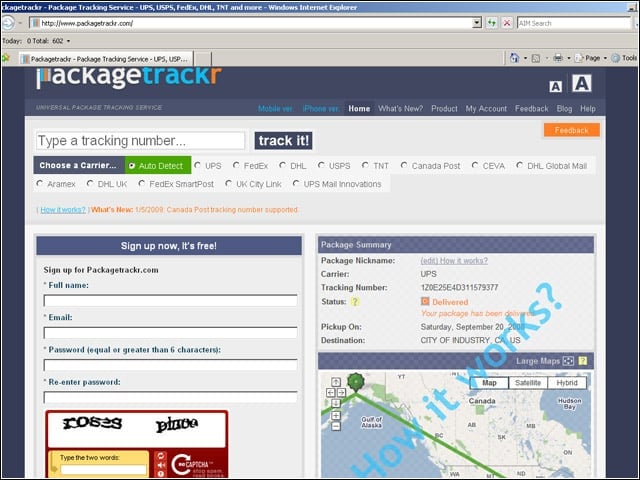
Task: Click the reCAPTCHA refresh challenge icon
Action: pos(161,456)
